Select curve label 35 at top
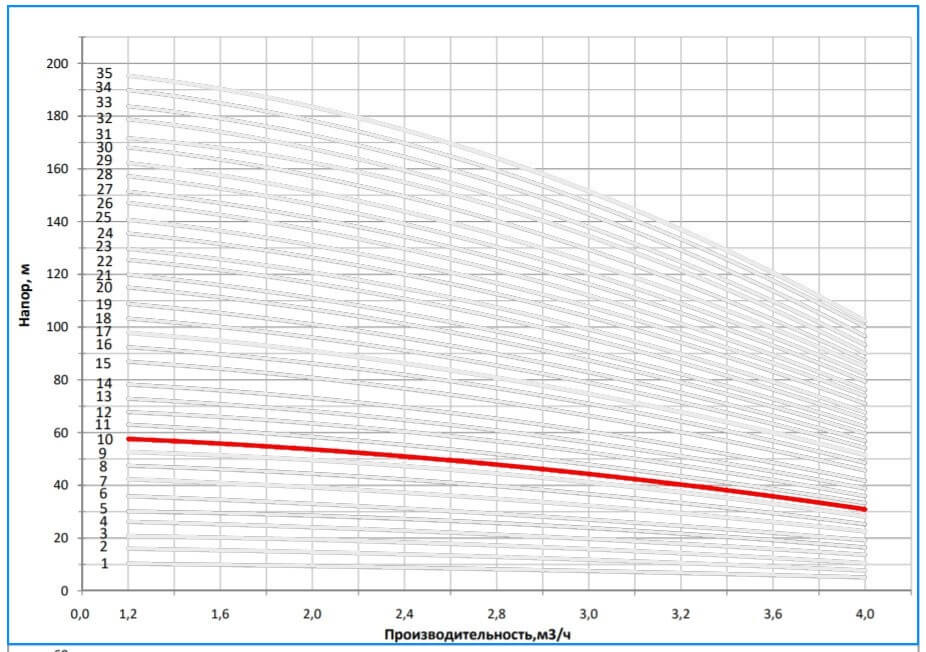Image resolution: width=926 pixels, height=652 pixels. point(104,73)
